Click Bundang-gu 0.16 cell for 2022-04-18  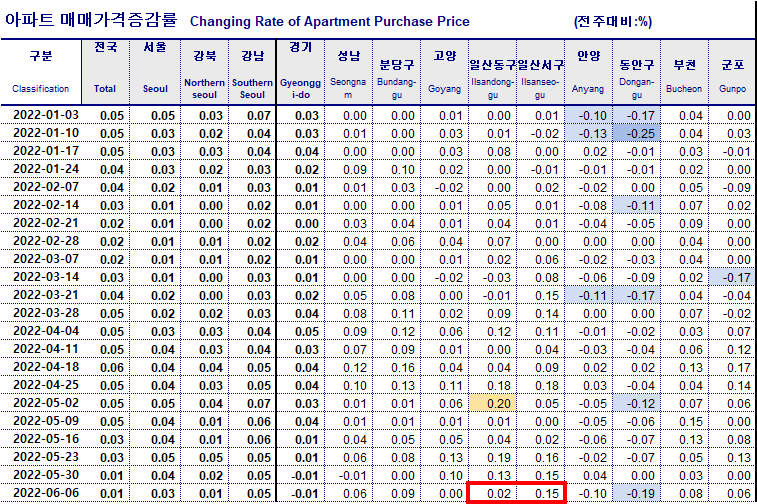pyautogui.click(x=396, y=367)
